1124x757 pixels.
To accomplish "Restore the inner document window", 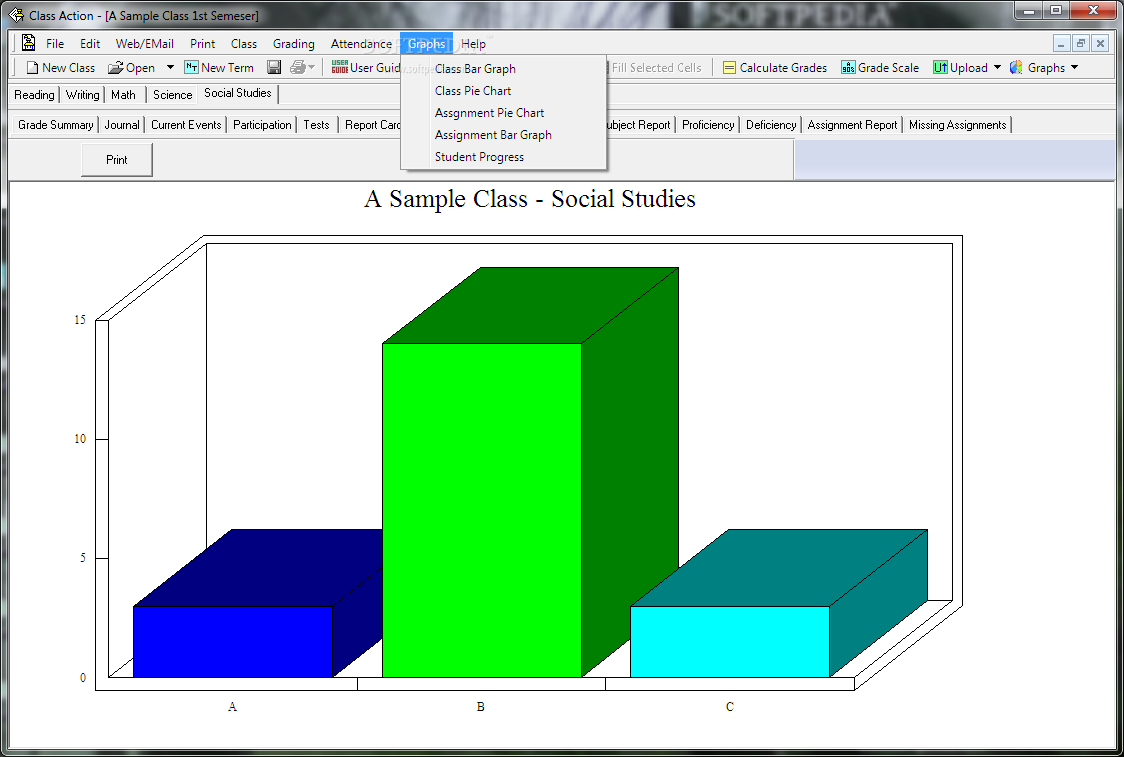I will coord(1081,44).
